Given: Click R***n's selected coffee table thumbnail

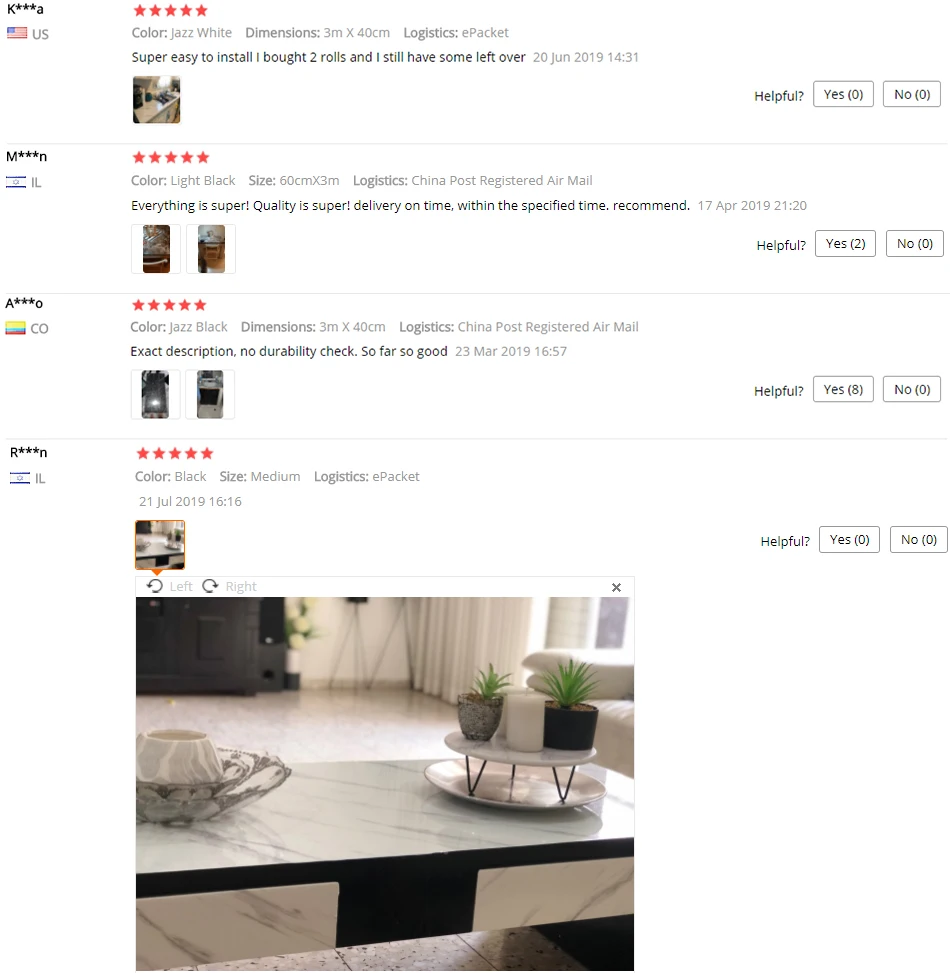Looking at the screenshot, I should point(160,545).
